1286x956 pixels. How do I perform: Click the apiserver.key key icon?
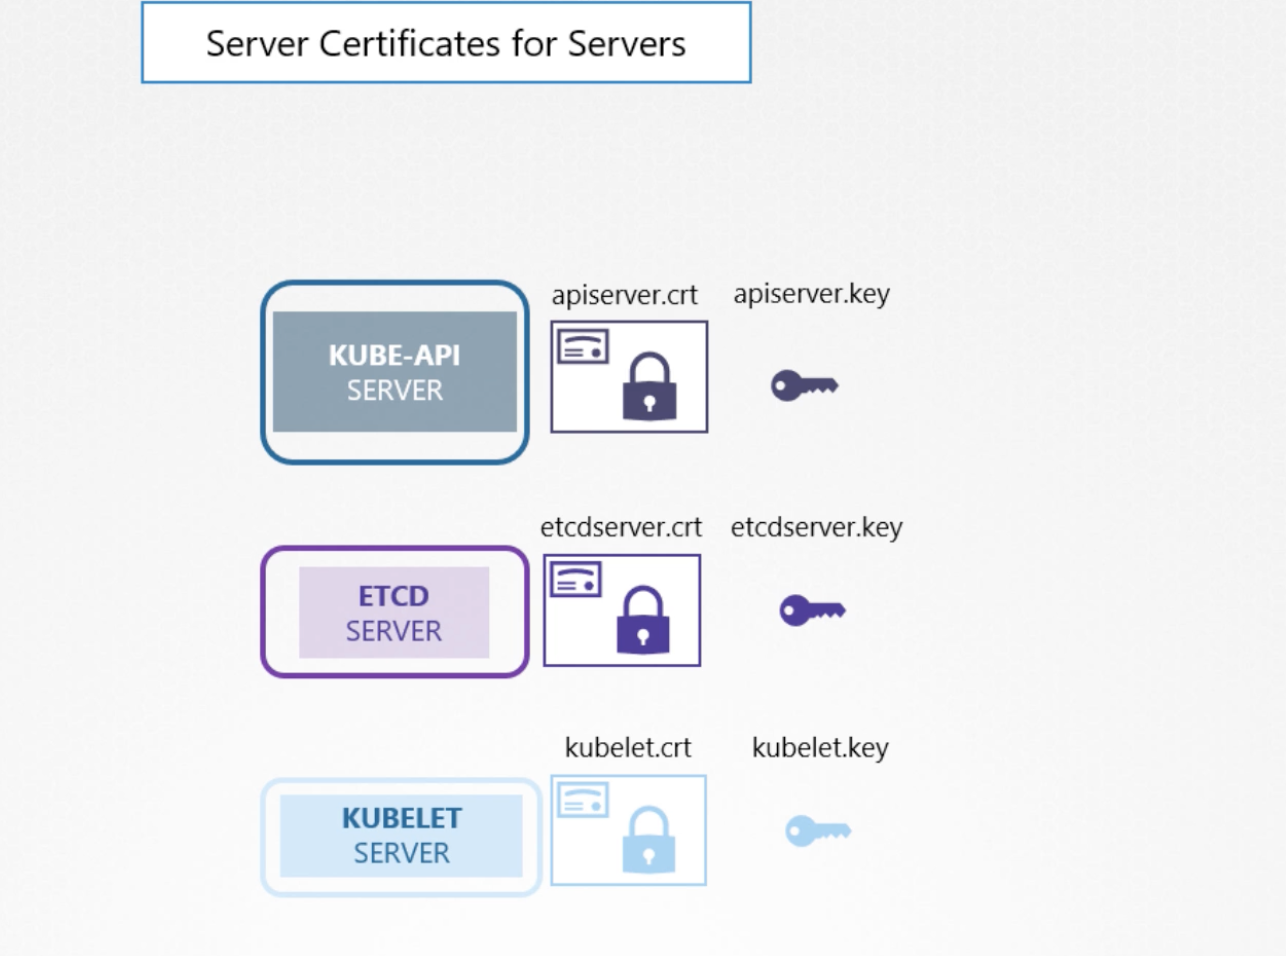coord(804,385)
